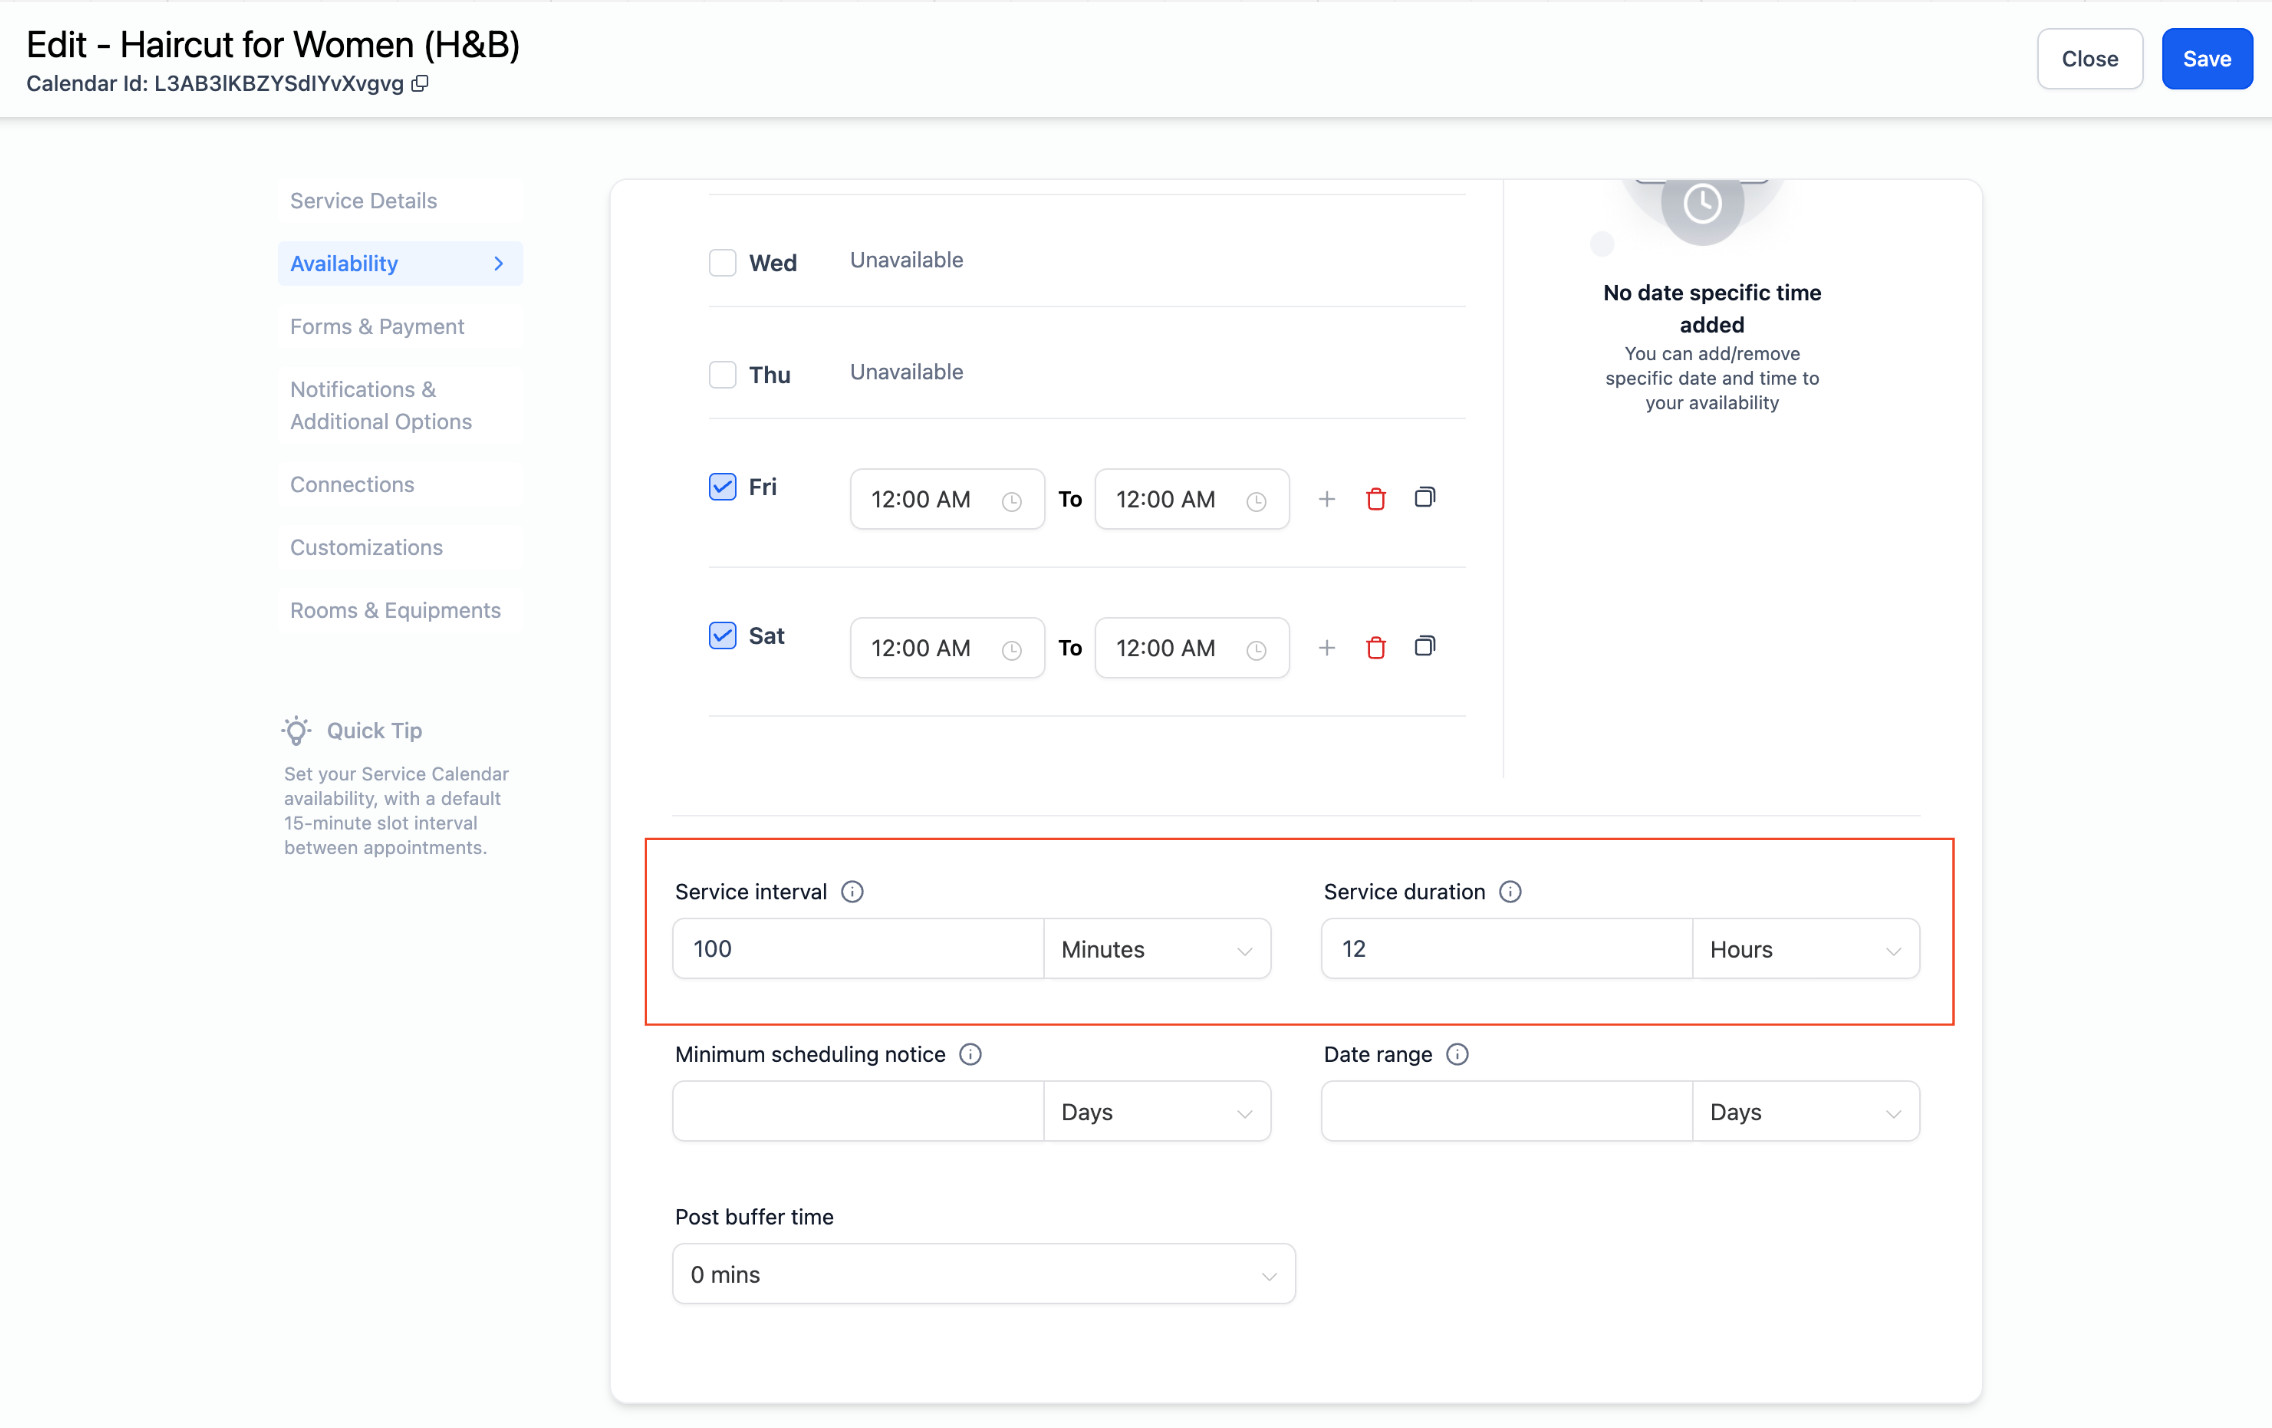Open the Service interval Minutes unit dropdown
The image size is (2272, 1428).
pos(1157,949)
